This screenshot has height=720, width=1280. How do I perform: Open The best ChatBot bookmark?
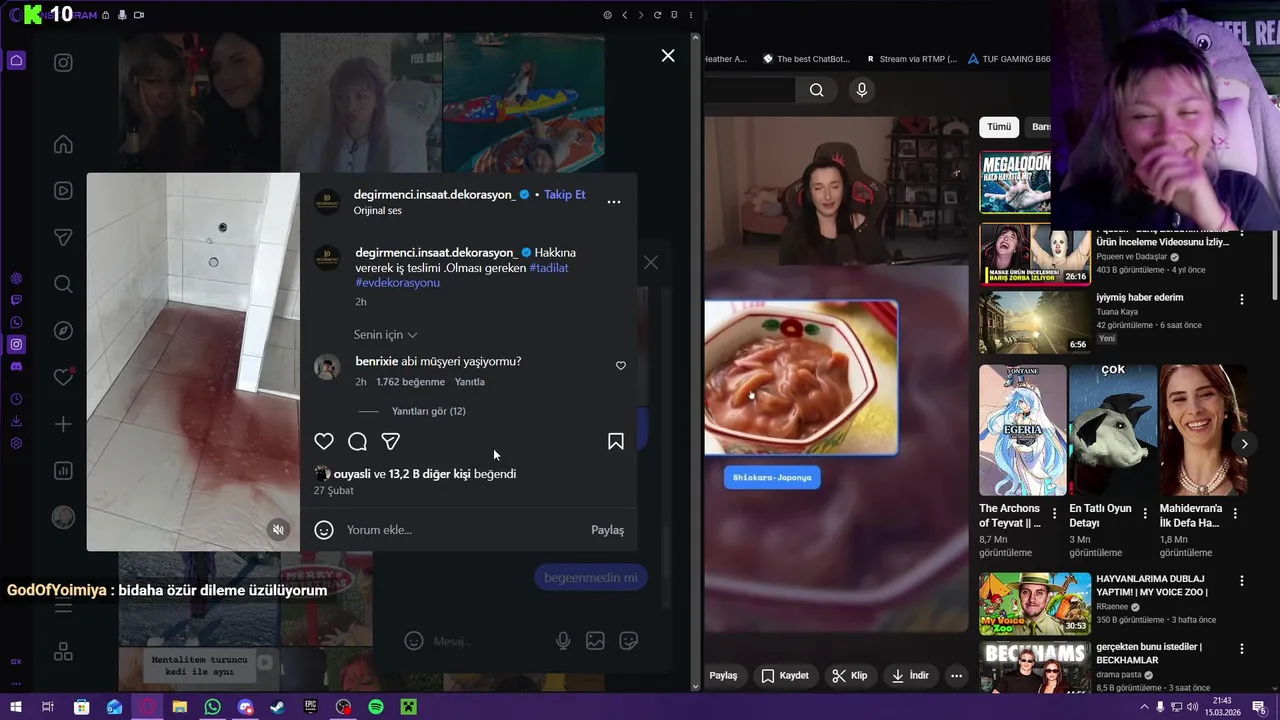click(806, 59)
